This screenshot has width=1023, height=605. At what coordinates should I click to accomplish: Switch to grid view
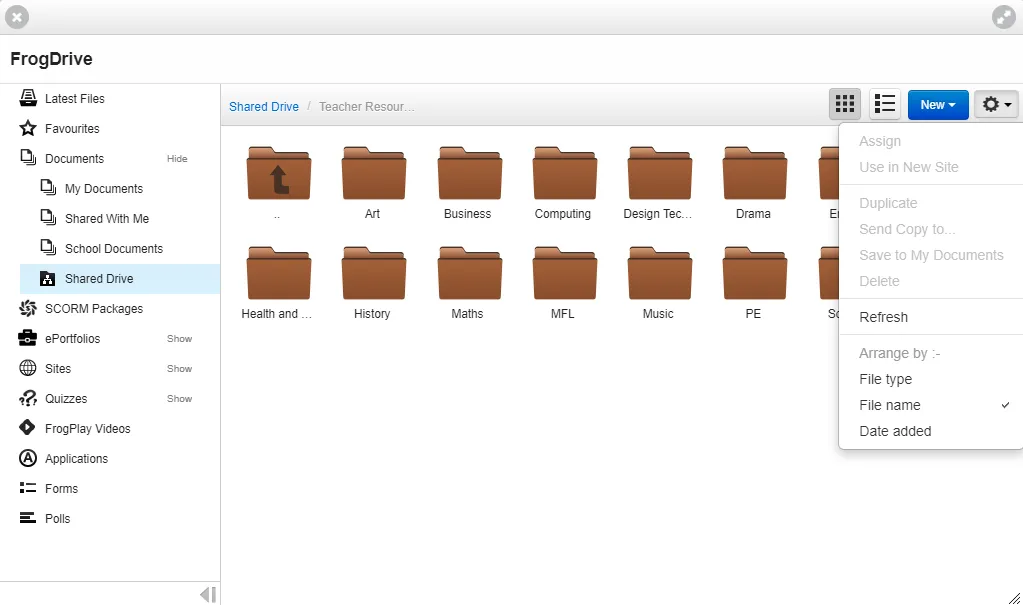click(845, 104)
